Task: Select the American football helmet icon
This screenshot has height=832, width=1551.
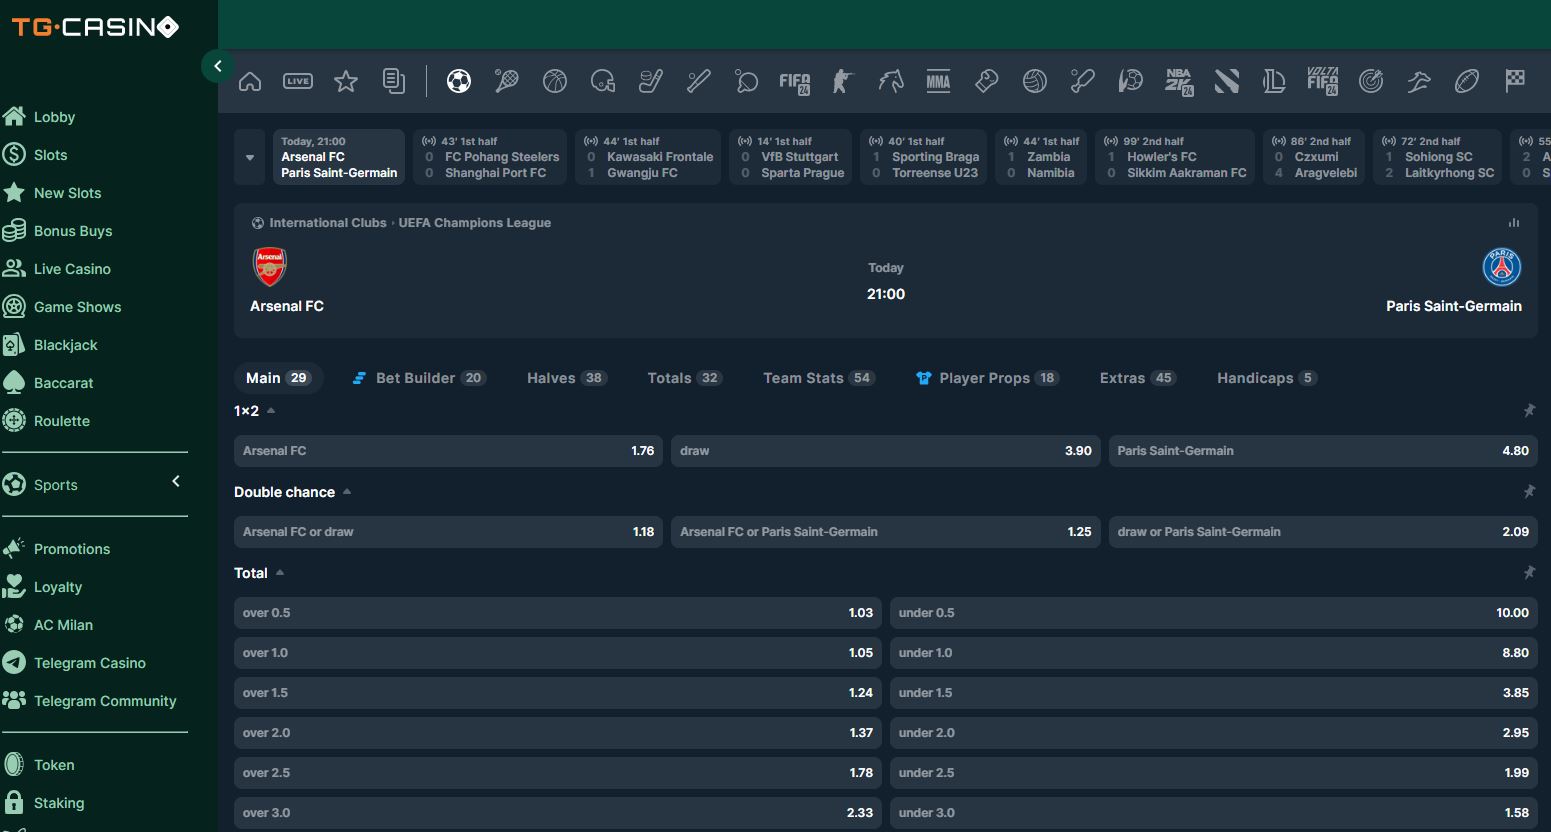Action: click(x=603, y=81)
